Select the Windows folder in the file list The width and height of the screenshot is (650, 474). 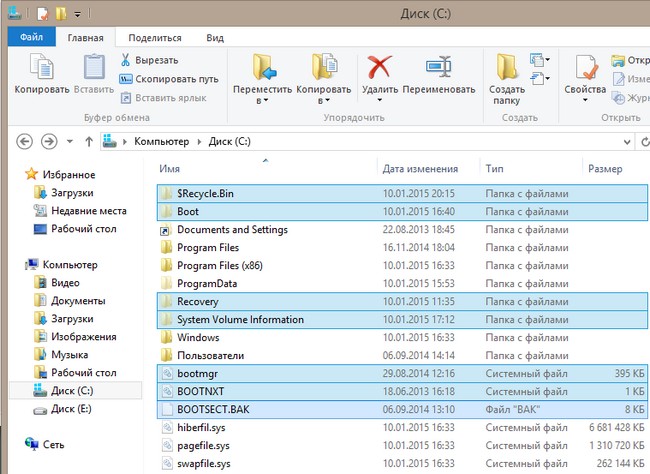pyautogui.click(x=197, y=338)
